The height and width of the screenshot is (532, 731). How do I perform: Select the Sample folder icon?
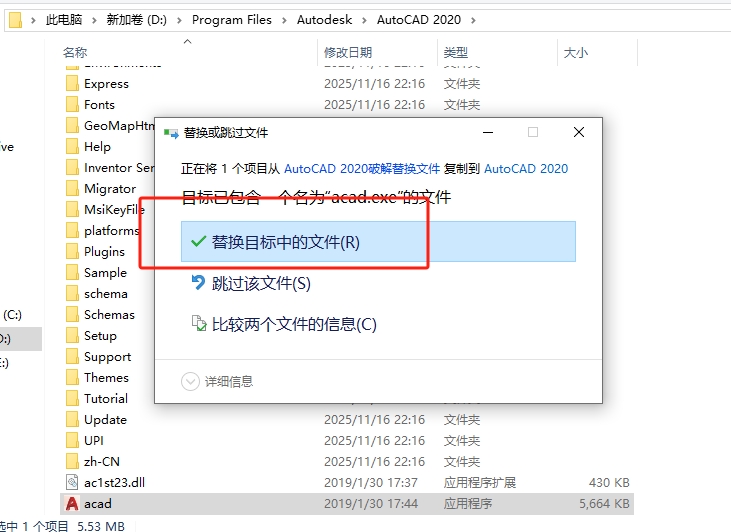pos(72,273)
